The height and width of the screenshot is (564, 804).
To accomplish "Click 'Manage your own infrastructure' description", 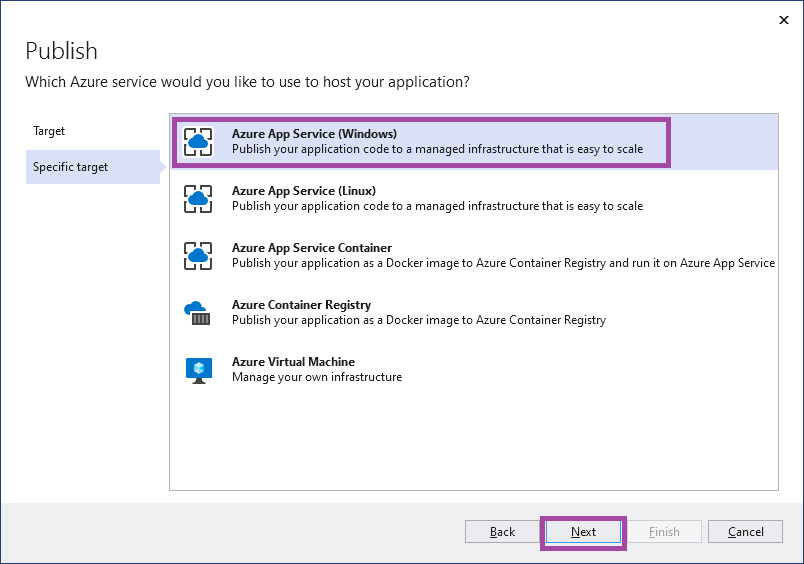I will [x=317, y=377].
